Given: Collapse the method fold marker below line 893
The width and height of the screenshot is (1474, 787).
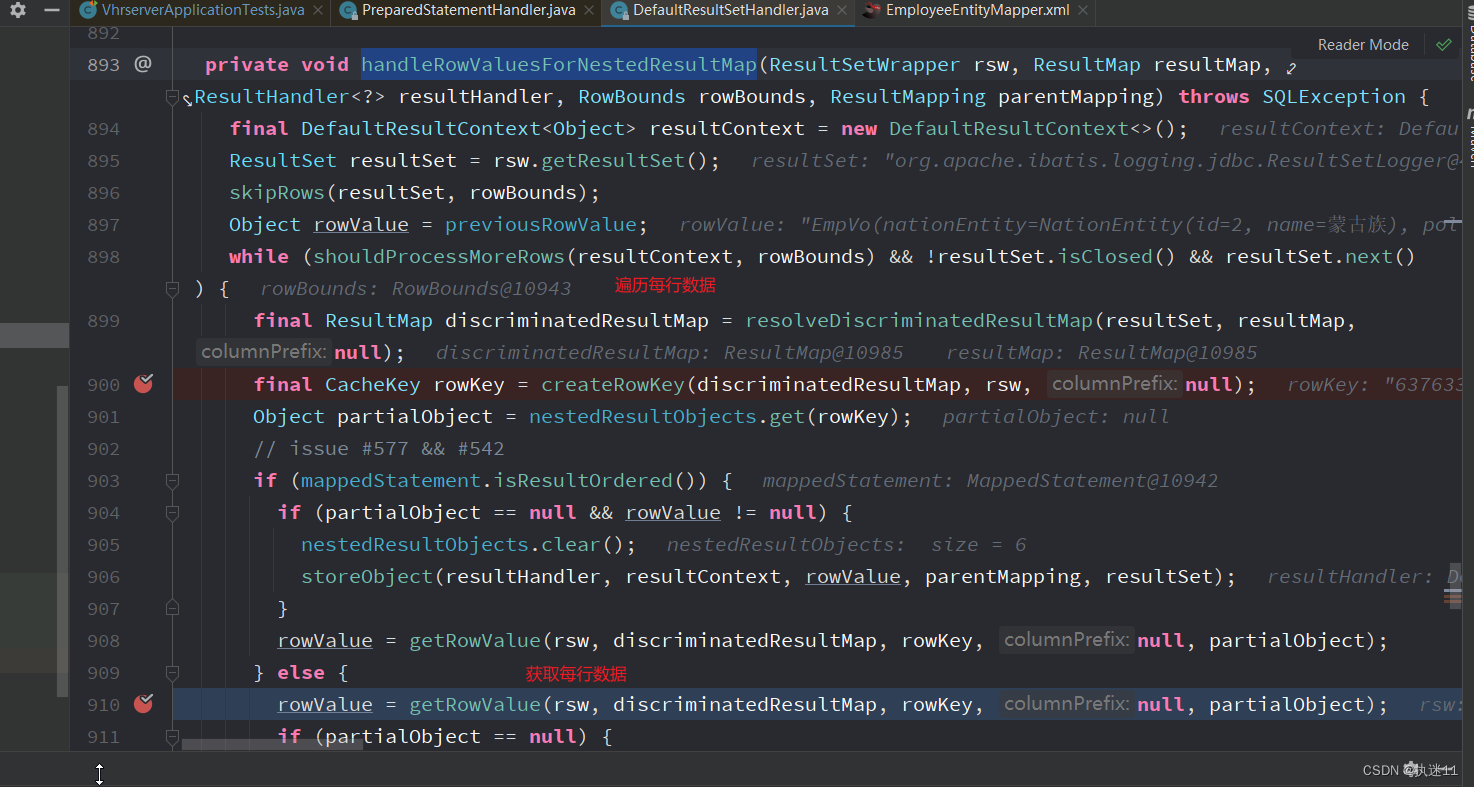Looking at the screenshot, I should [172, 97].
